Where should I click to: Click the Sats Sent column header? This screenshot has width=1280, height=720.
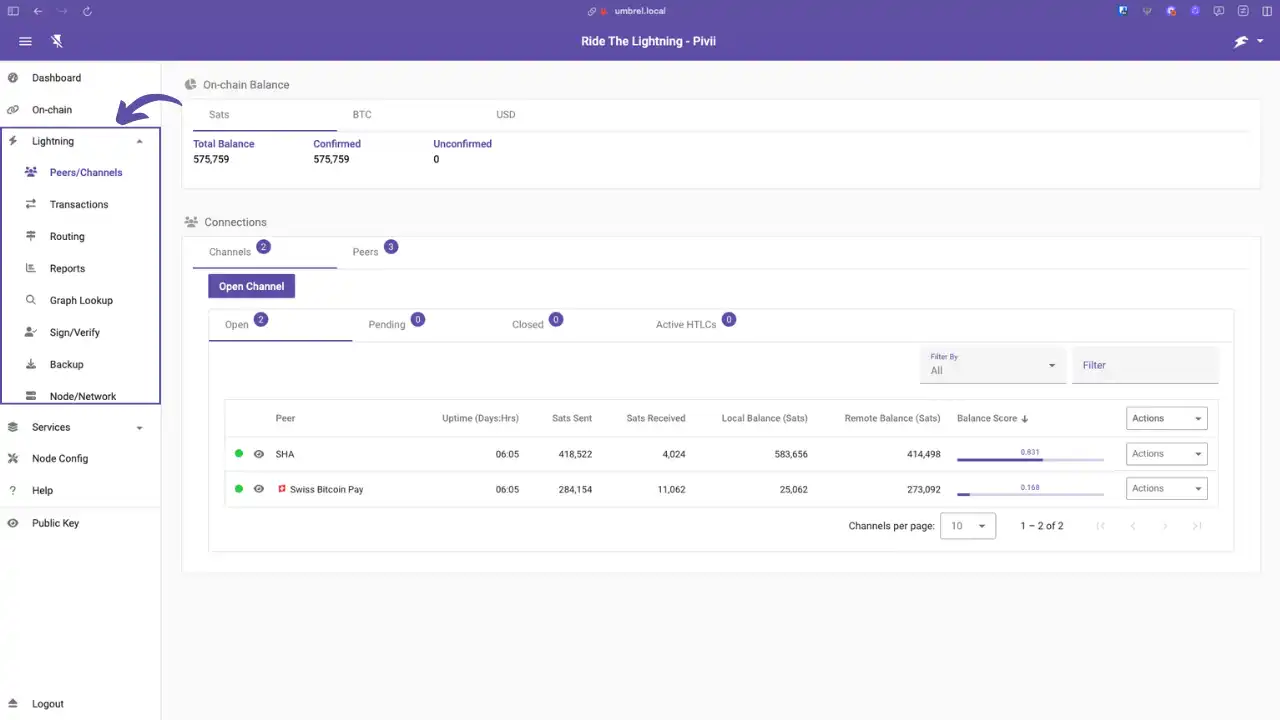572,418
